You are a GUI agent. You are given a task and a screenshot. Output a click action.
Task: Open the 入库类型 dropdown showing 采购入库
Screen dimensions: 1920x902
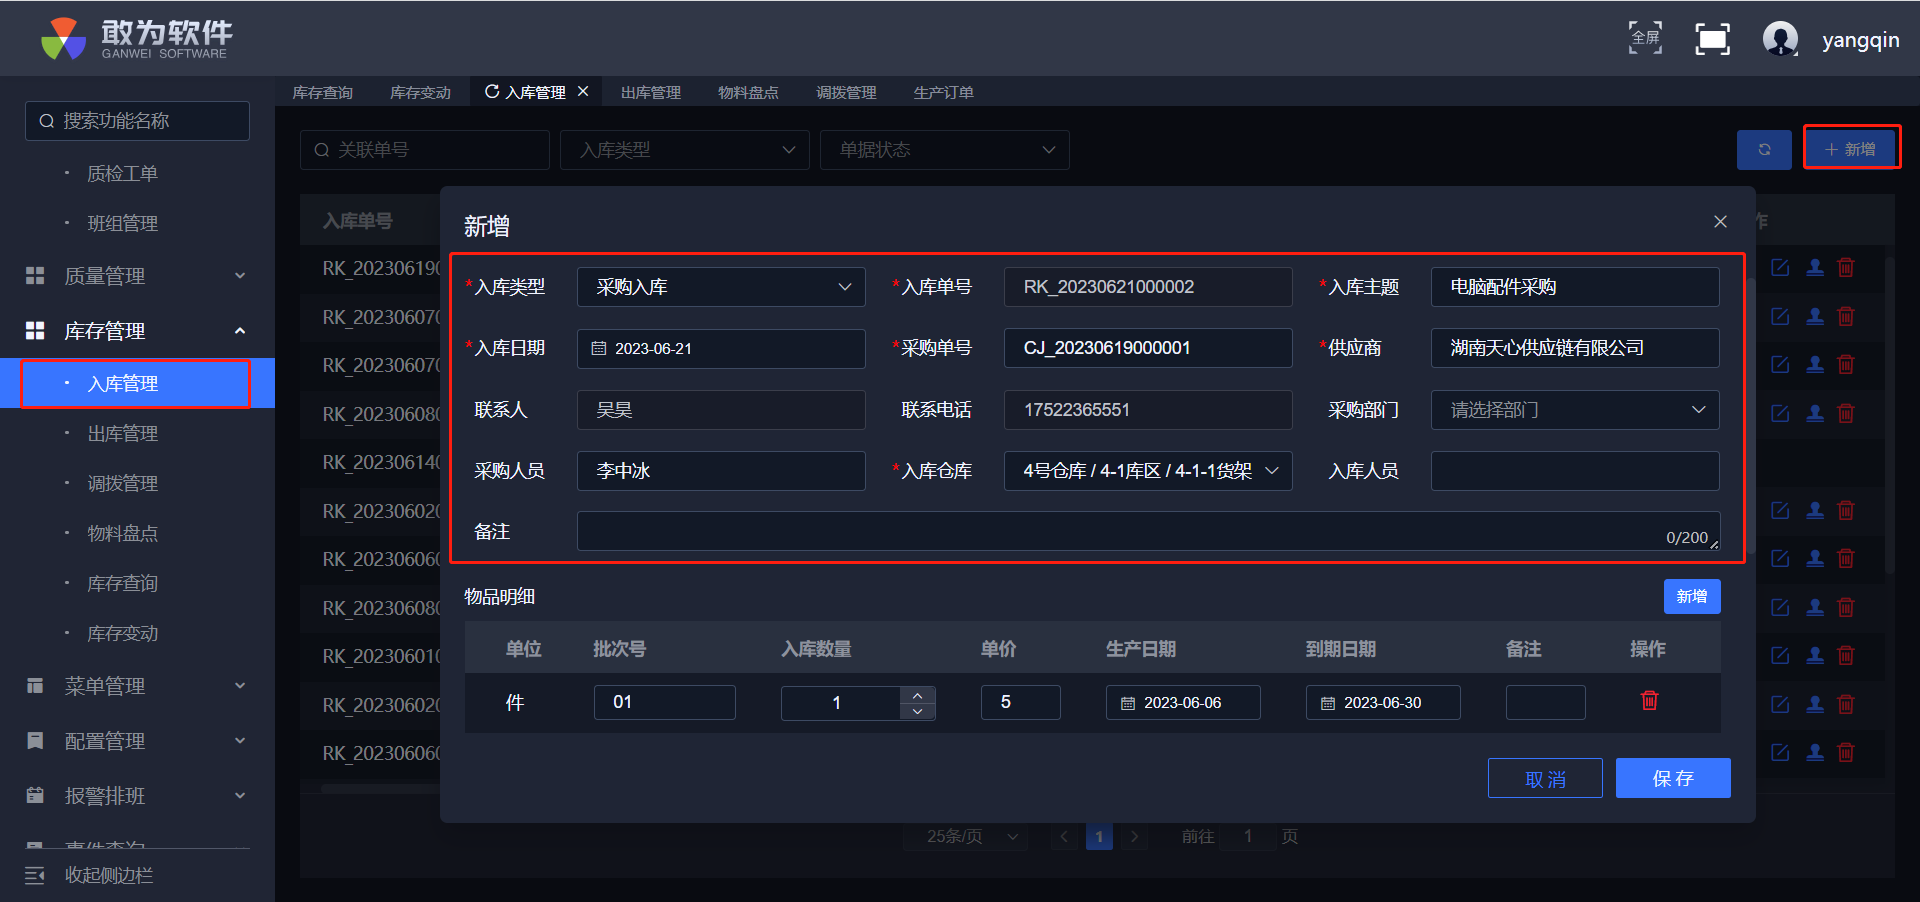coord(721,287)
